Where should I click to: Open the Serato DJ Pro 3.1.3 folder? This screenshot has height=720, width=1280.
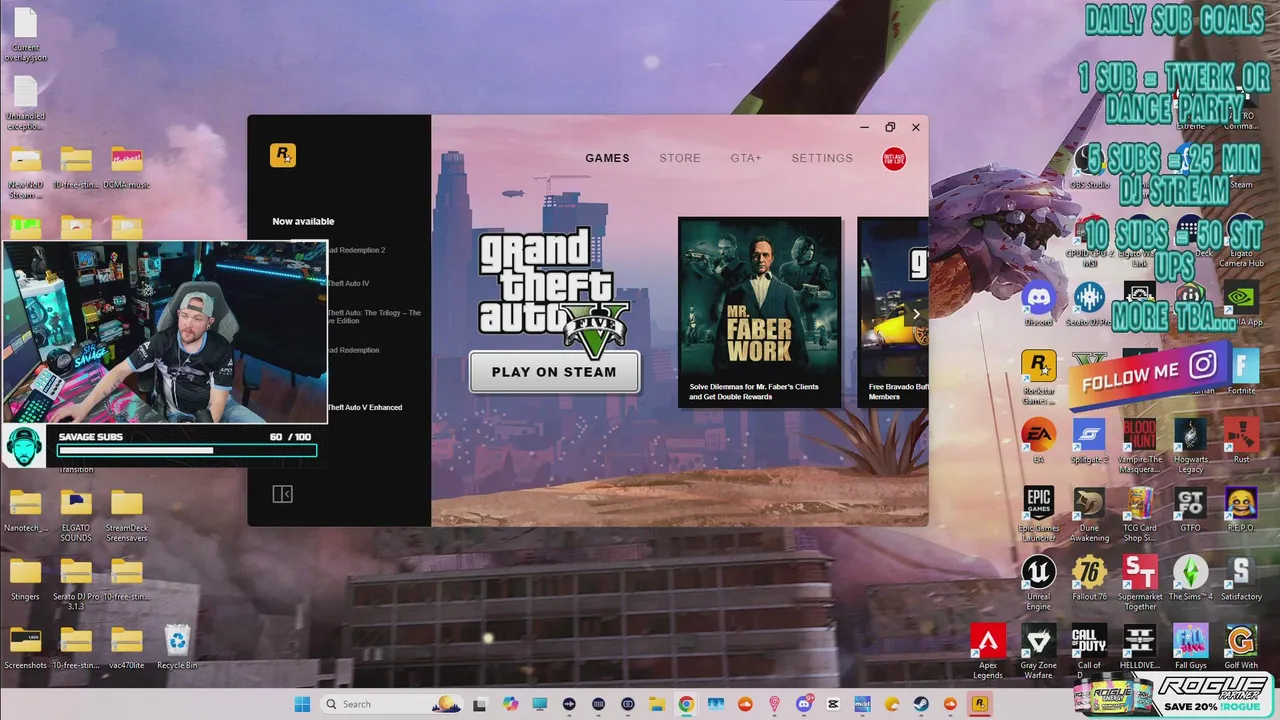point(76,584)
